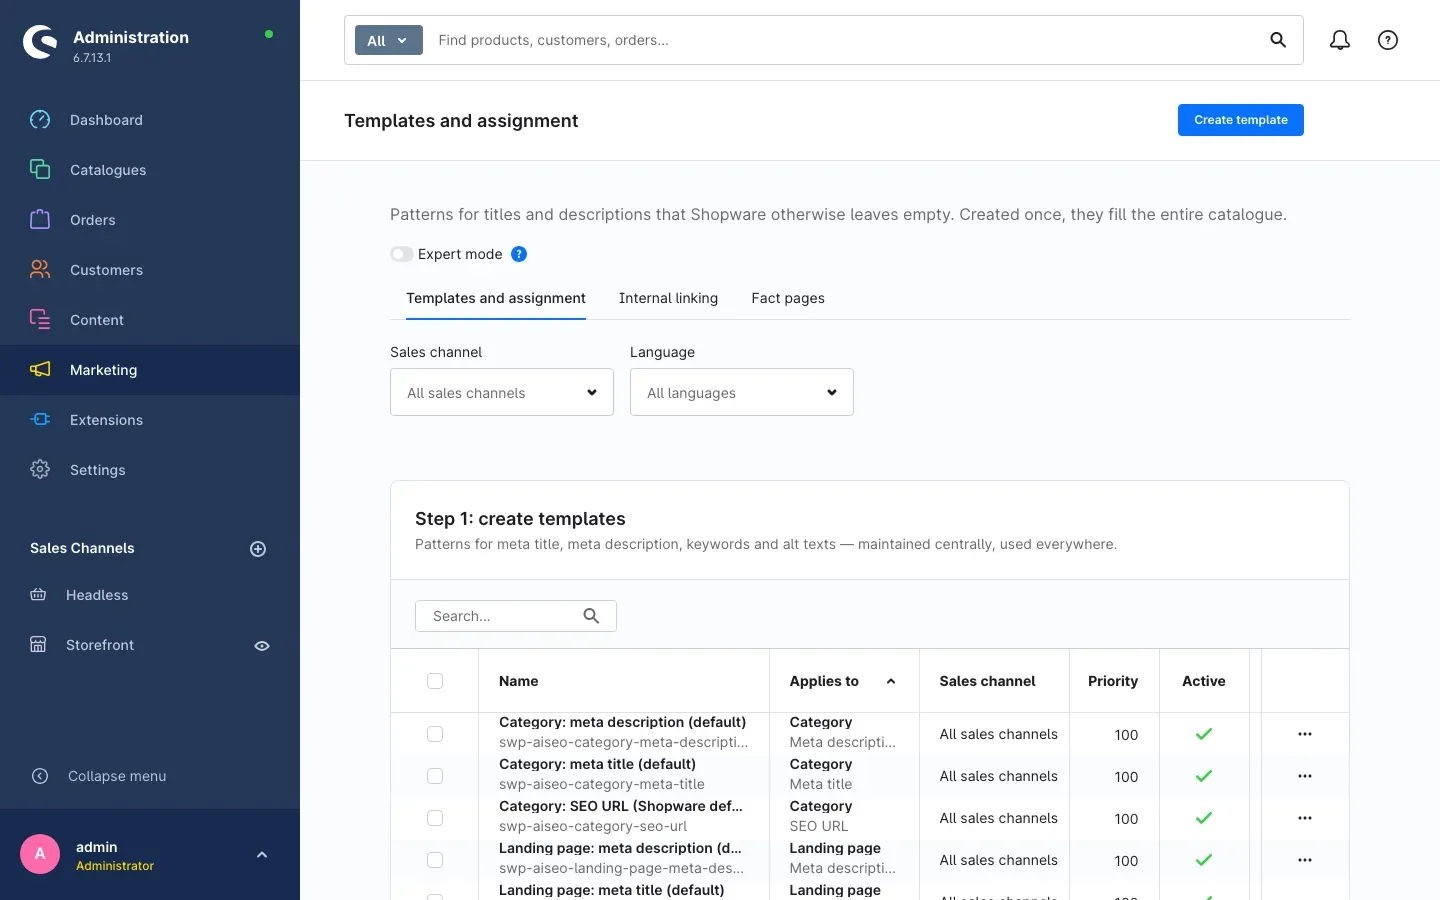Click the Headless basket icon

(38, 595)
